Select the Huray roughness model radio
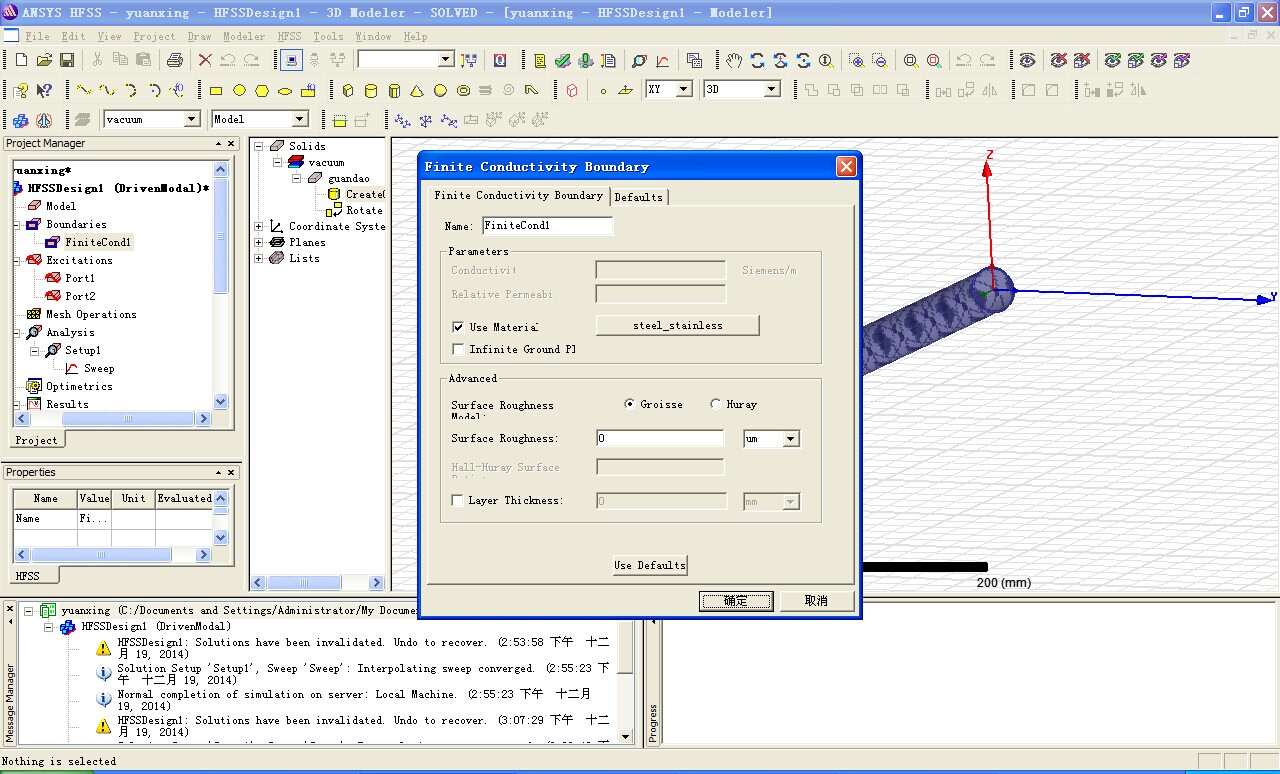Viewport: 1280px width, 774px height. (x=715, y=404)
